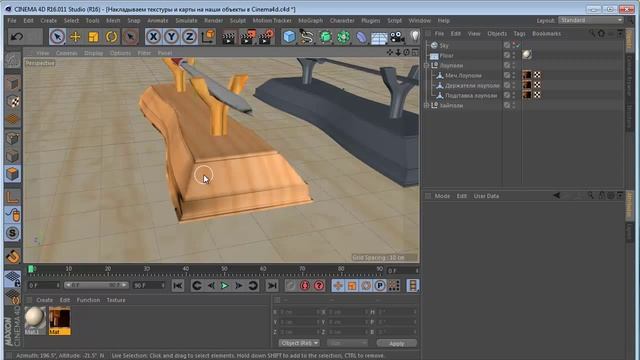Screen dimensions: 640x360
Task: Collapse the Лоуполи group
Action: pyautogui.click(x=426, y=65)
